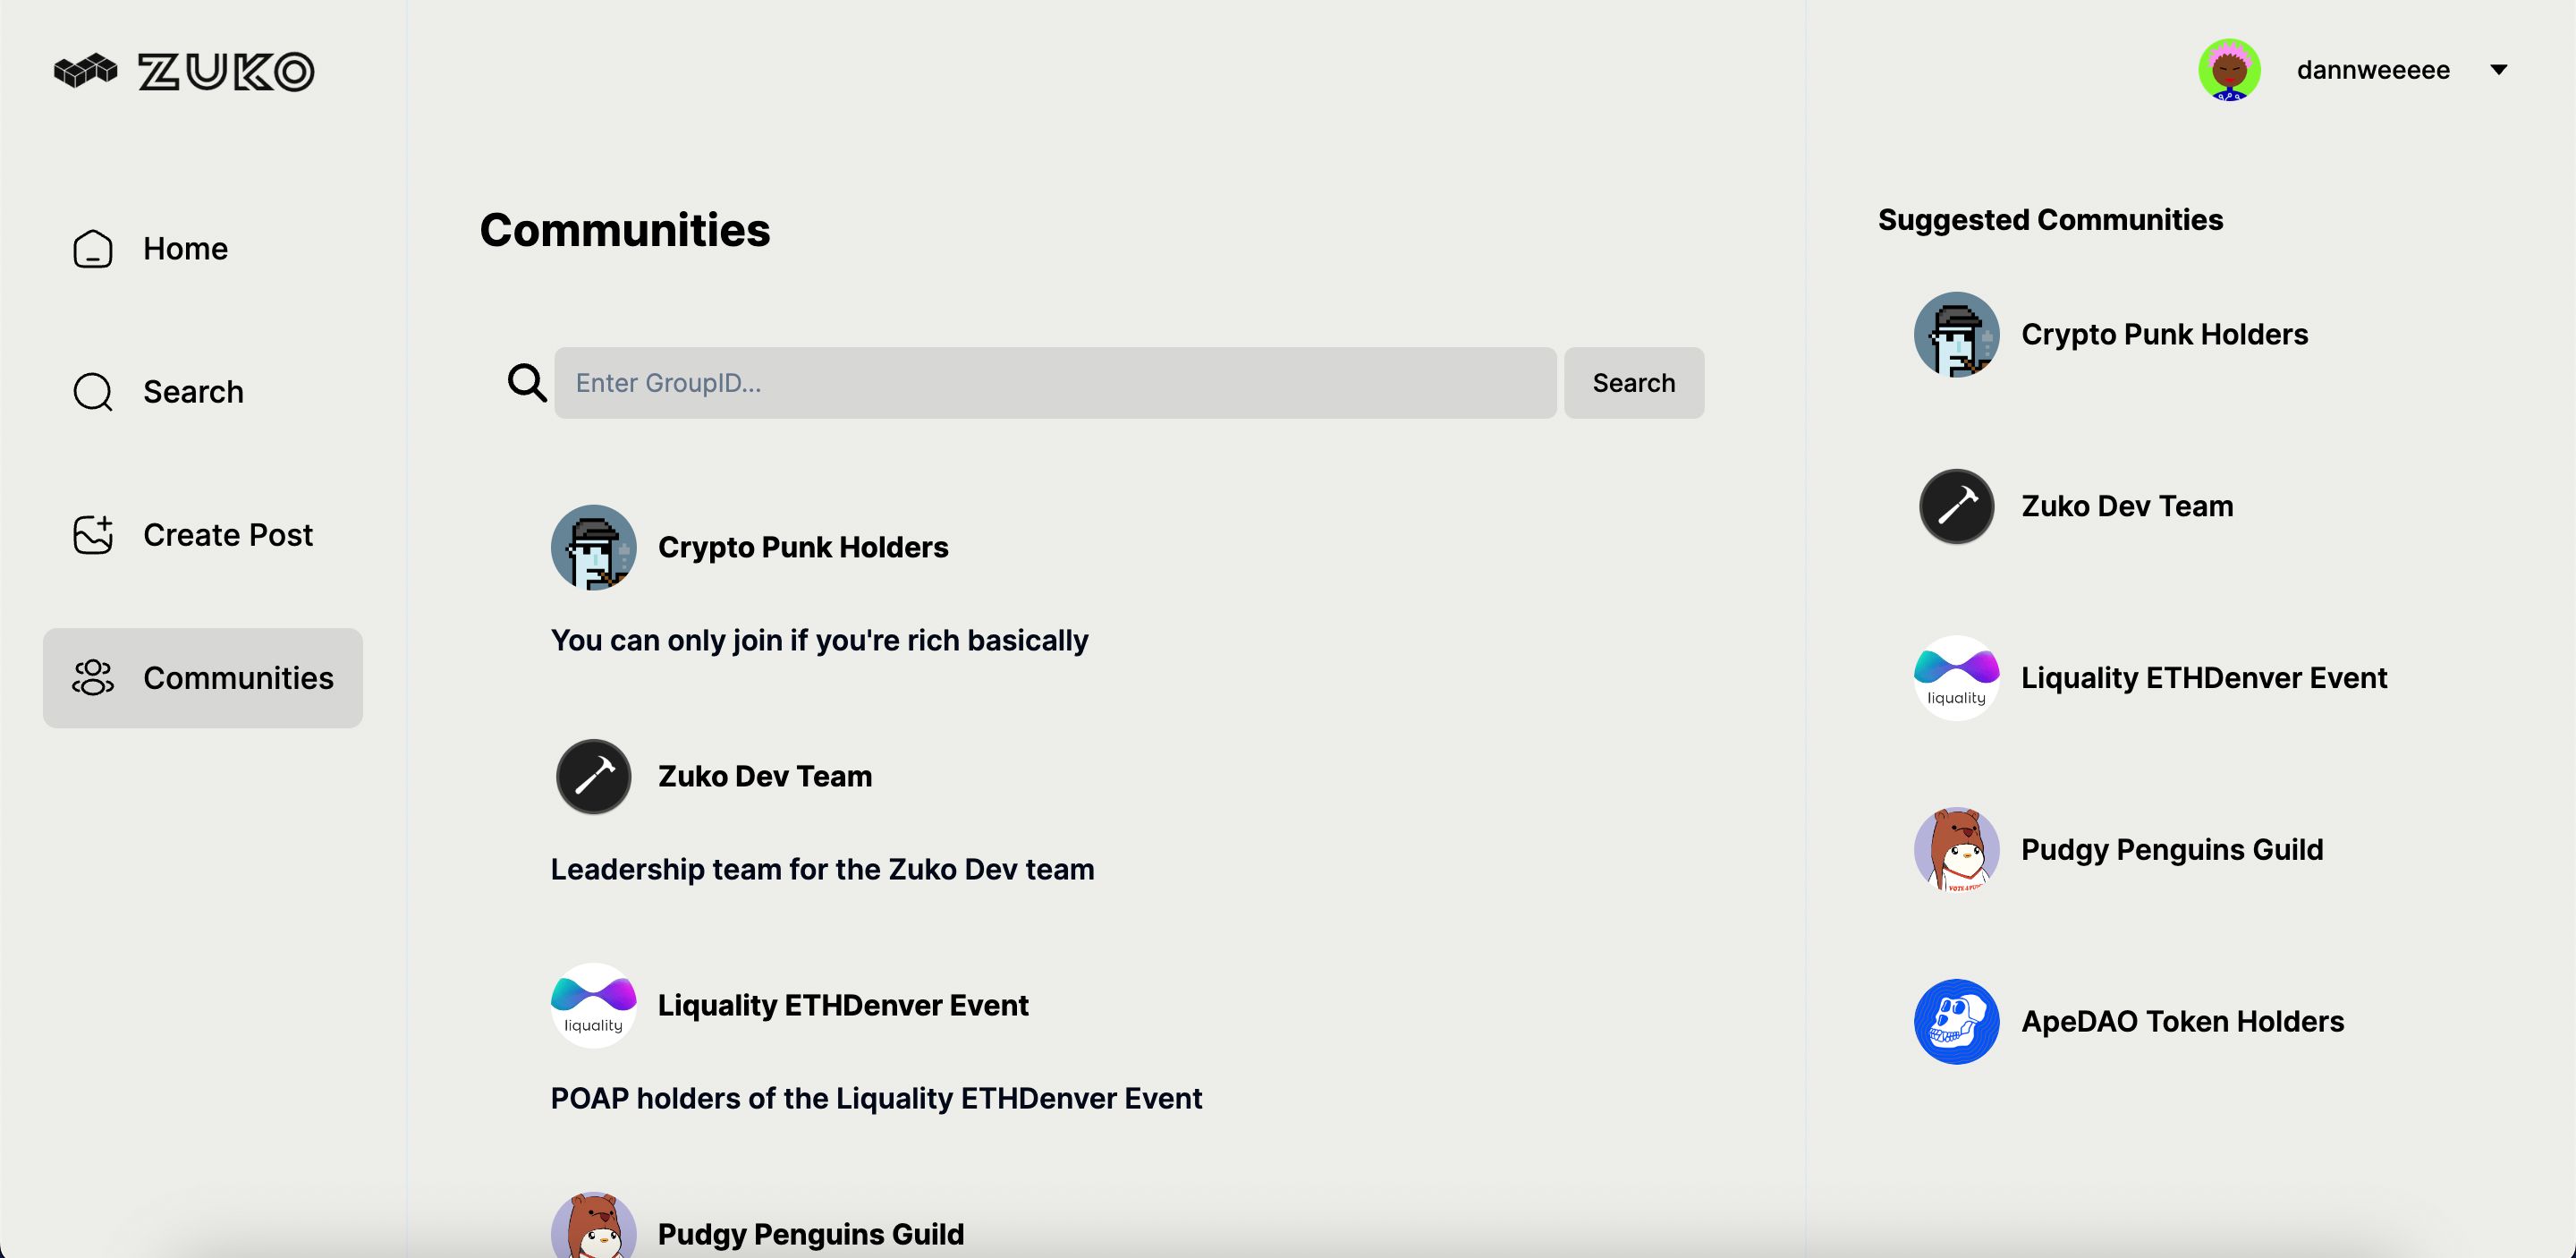
Task: Open Zuko Dev Team title in main list
Action: coord(765,777)
